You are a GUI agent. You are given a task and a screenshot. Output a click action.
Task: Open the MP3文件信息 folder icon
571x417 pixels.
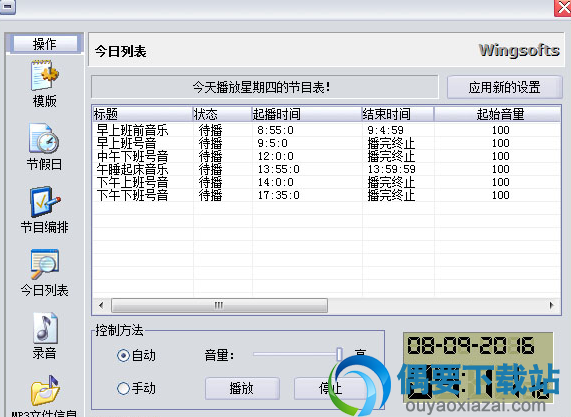click(45, 391)
